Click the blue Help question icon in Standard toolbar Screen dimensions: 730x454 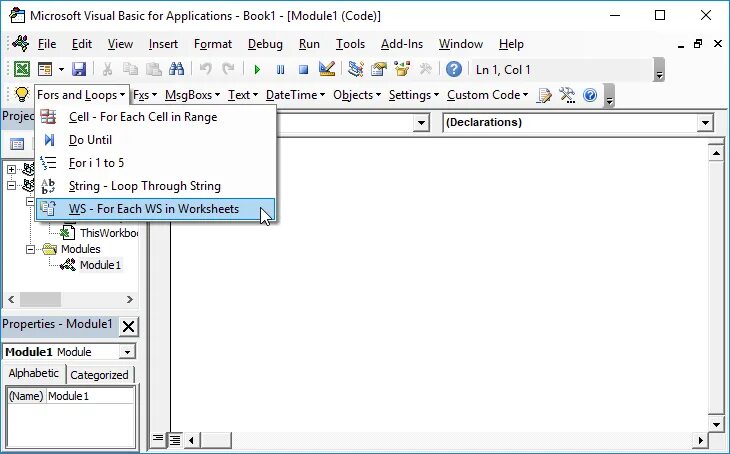coord(453,69)
